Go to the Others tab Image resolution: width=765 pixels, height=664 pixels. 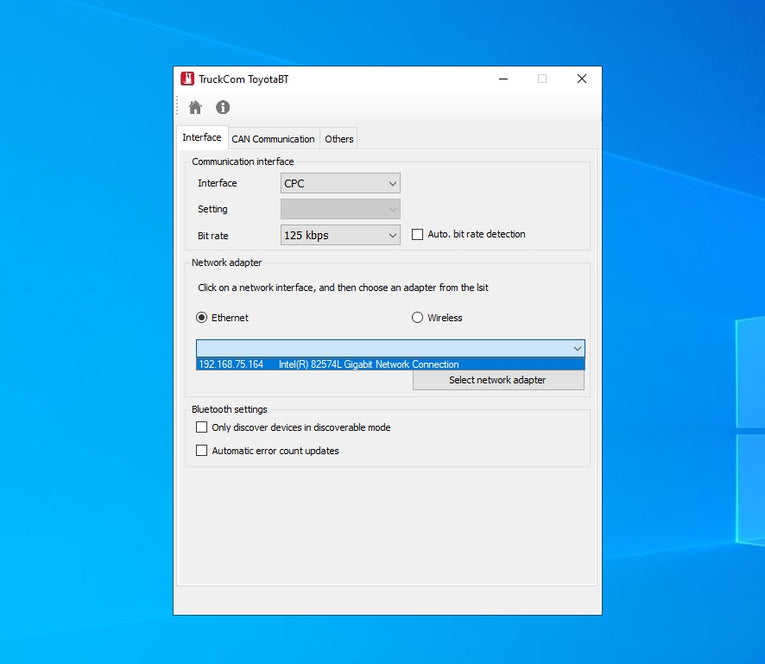(339, 139)
